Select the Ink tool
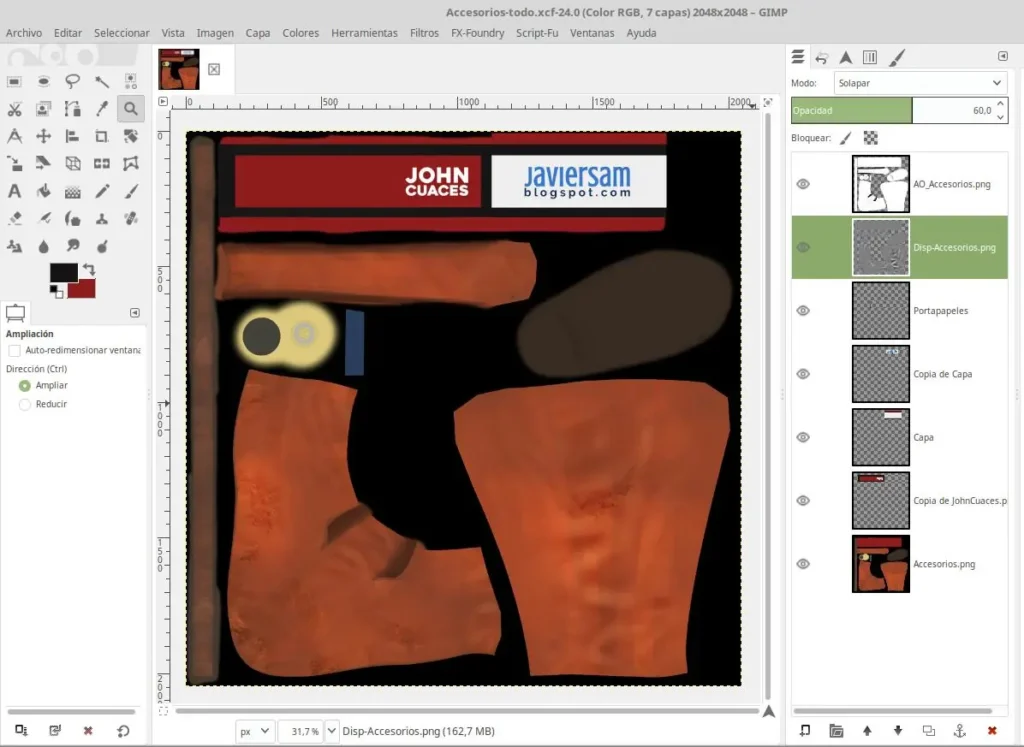 click(x=72, y=219)
